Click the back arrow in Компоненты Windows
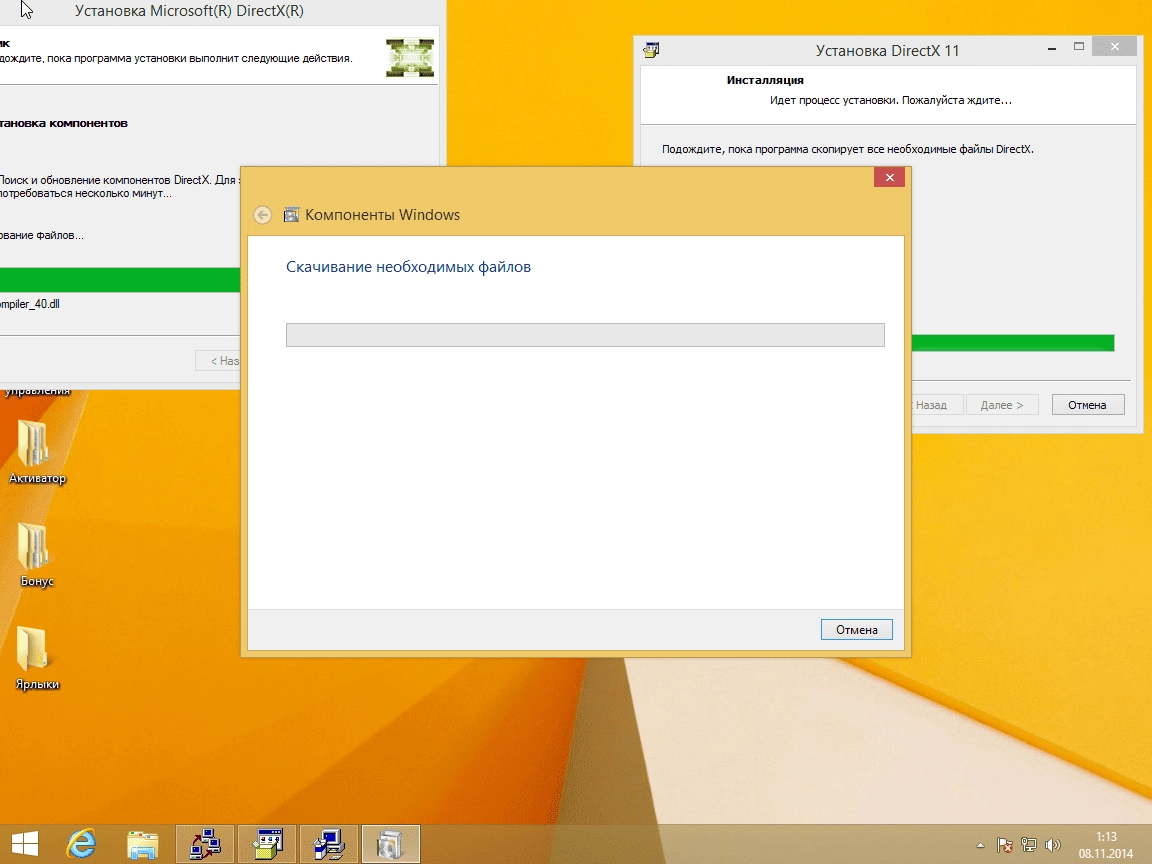Viewport: 1152px width, 864px height. tap(262, 215)
